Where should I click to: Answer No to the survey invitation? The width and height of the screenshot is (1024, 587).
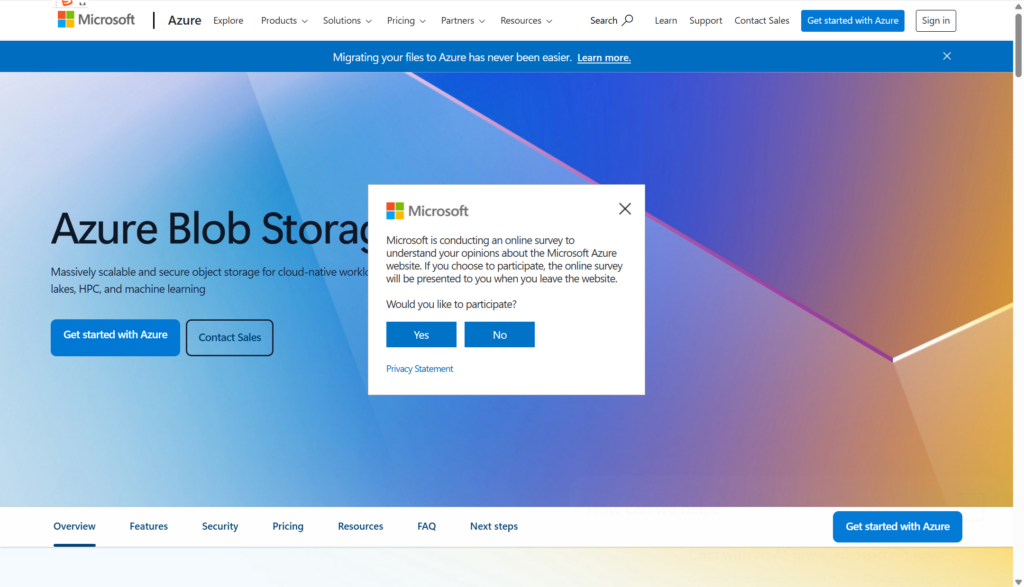point(500,334)
